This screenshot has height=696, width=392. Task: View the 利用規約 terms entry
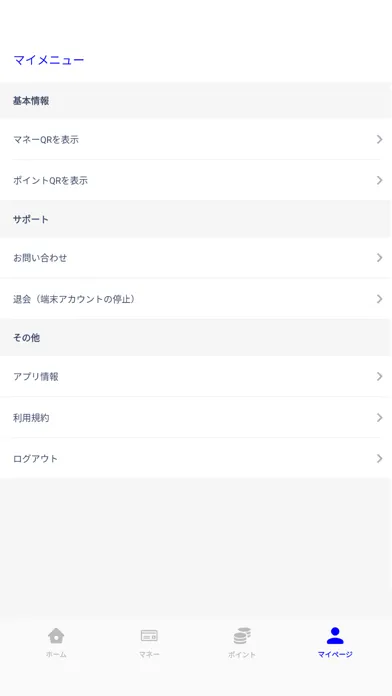[x=196, y=417]
